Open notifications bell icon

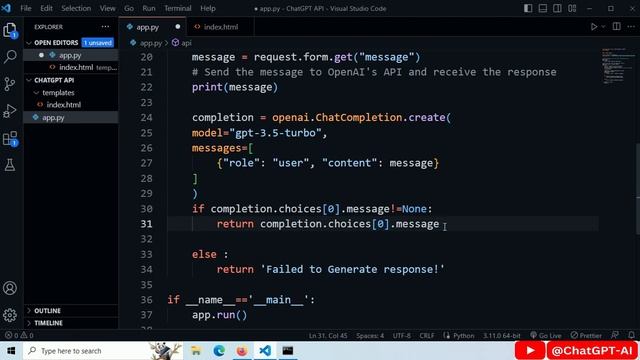click(631, 335)
